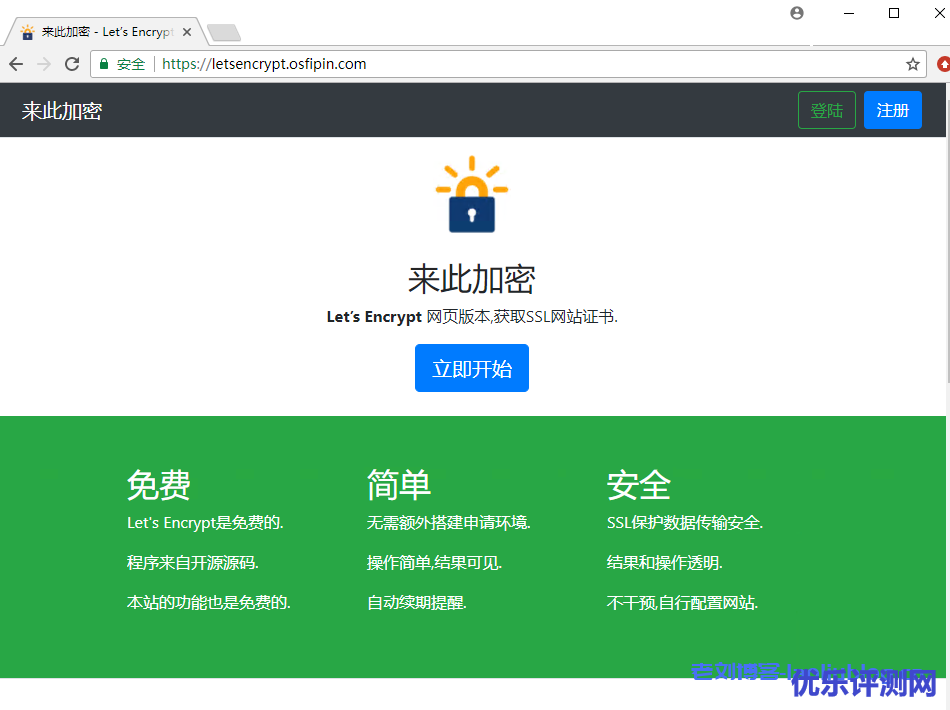Open the Chrome profile account icon

click(x=796, y=13)
